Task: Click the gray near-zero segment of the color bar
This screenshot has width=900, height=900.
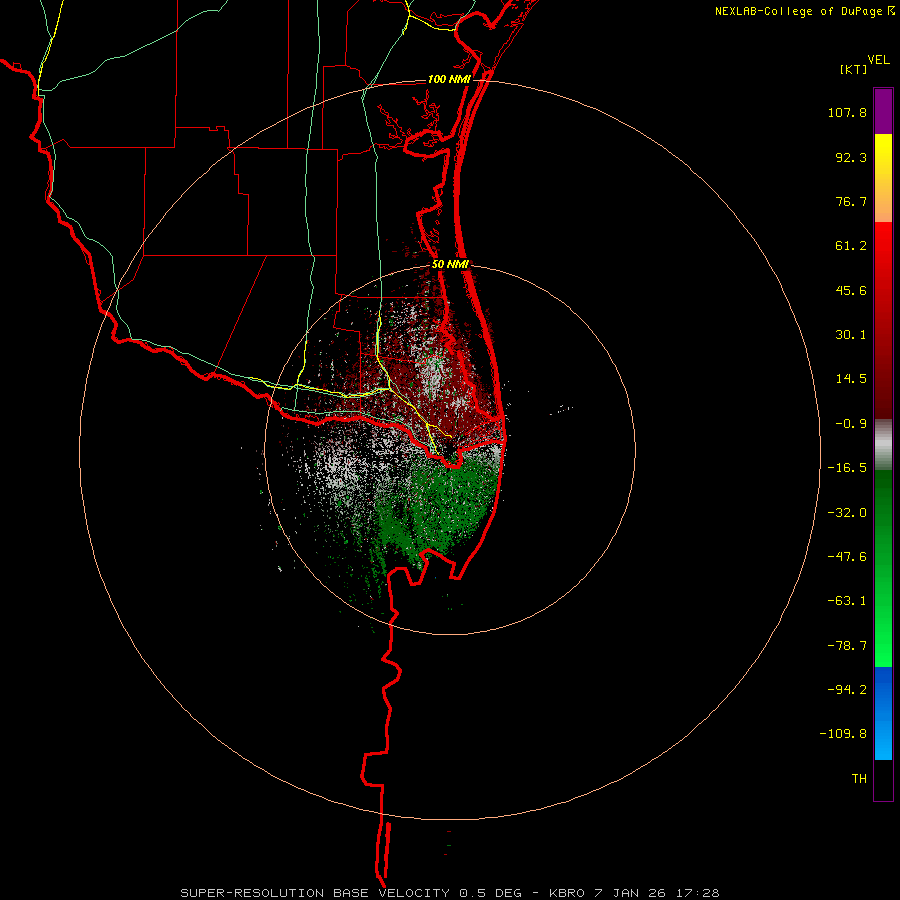Action: coord(883,445)
